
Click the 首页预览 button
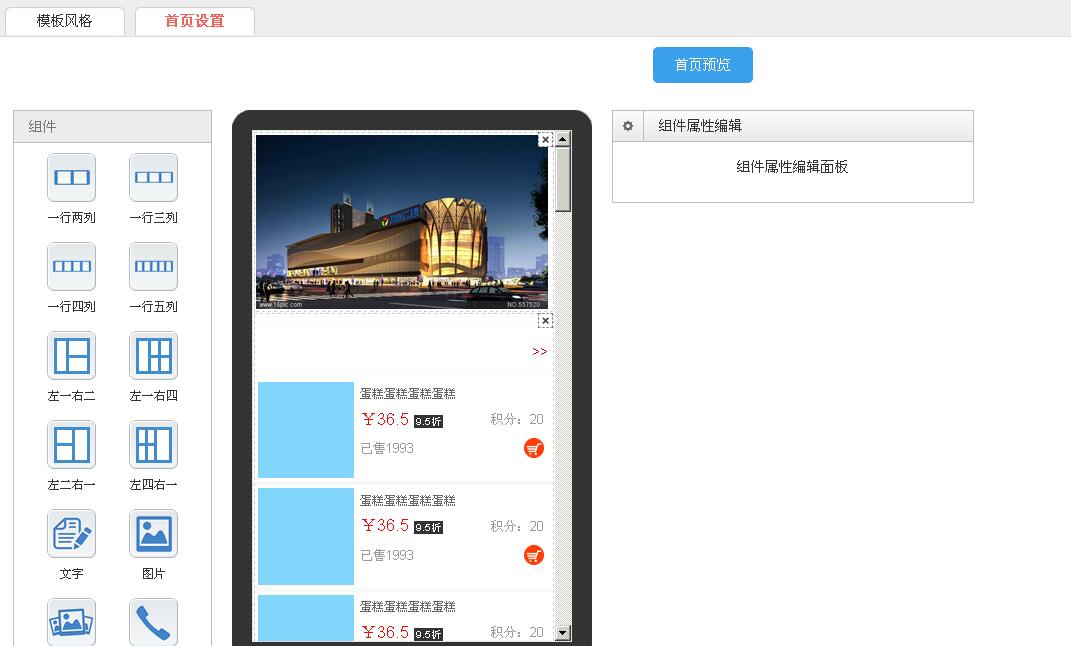coord(702,65)
